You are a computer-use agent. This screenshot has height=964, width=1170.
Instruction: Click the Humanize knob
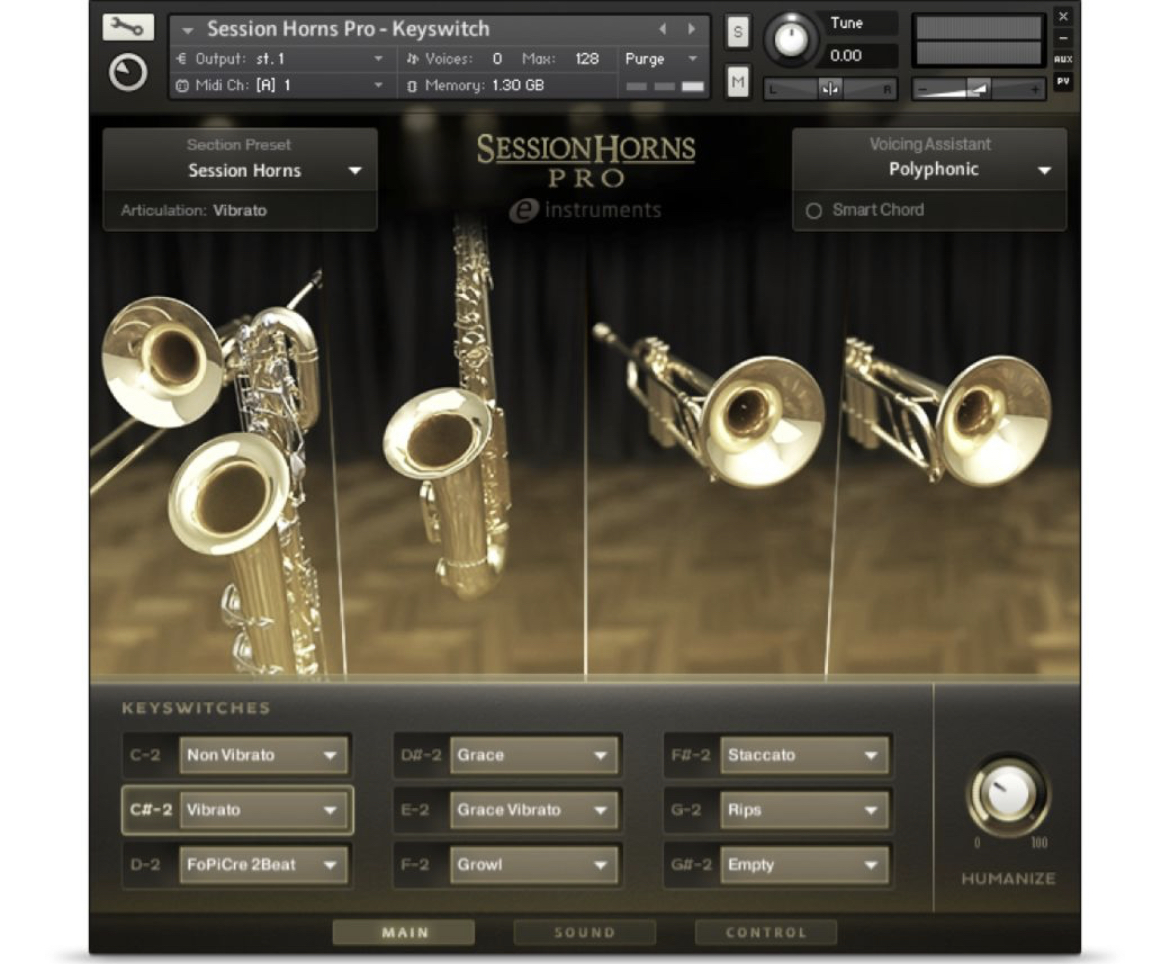[1007, 795]
